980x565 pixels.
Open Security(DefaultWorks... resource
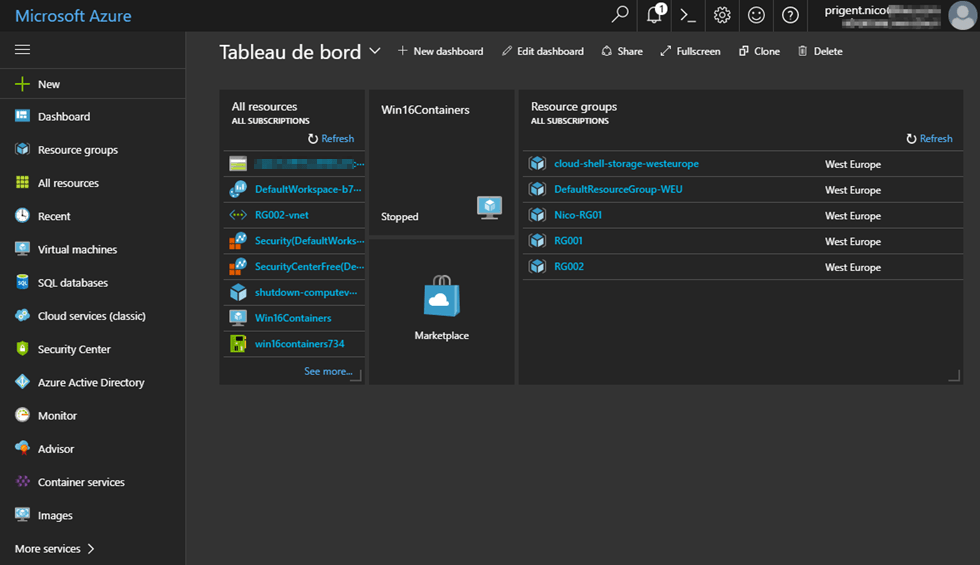point(309,241)
